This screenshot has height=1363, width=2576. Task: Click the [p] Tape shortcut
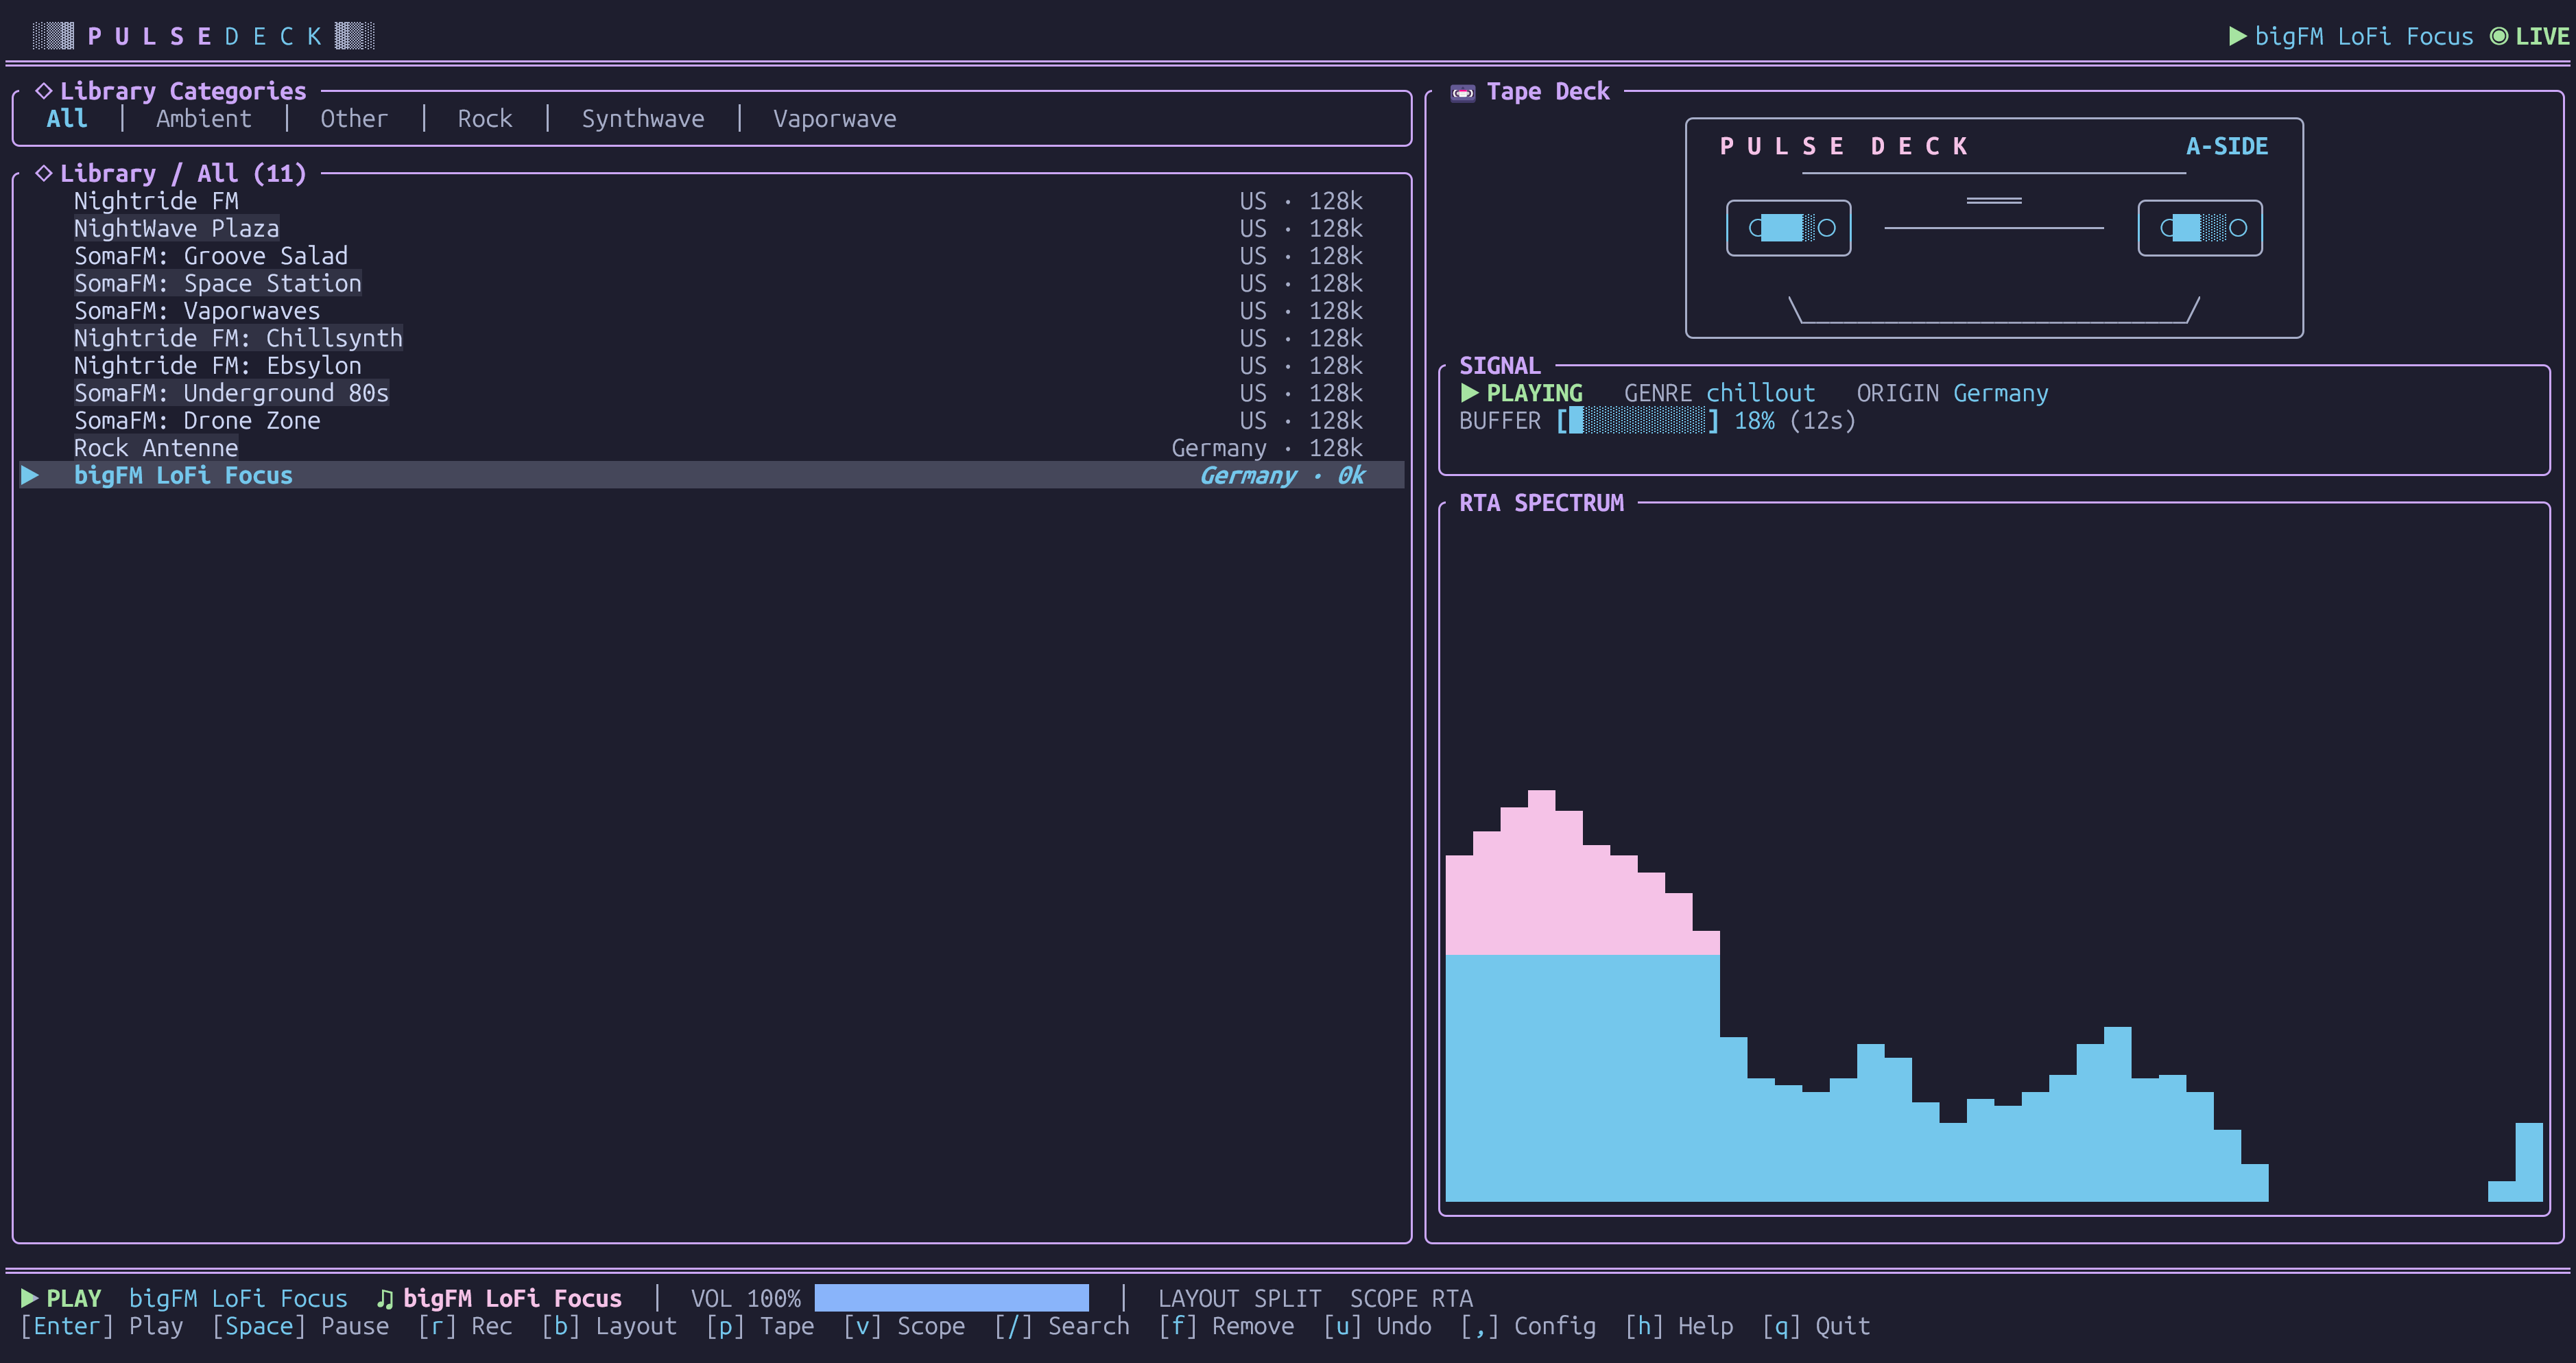760,1326
